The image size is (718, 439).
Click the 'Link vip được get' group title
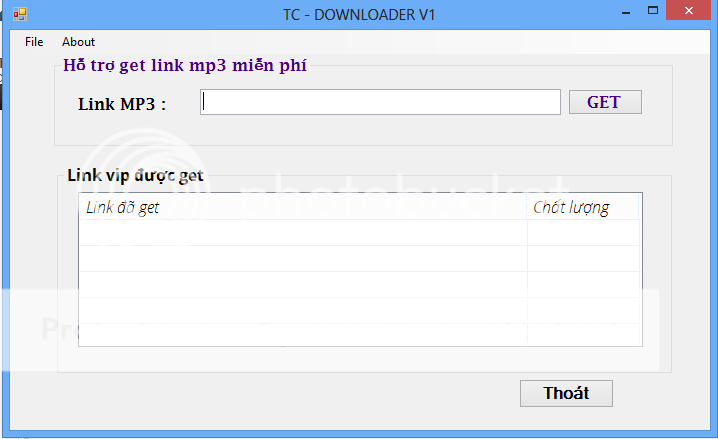click(135, 175)
